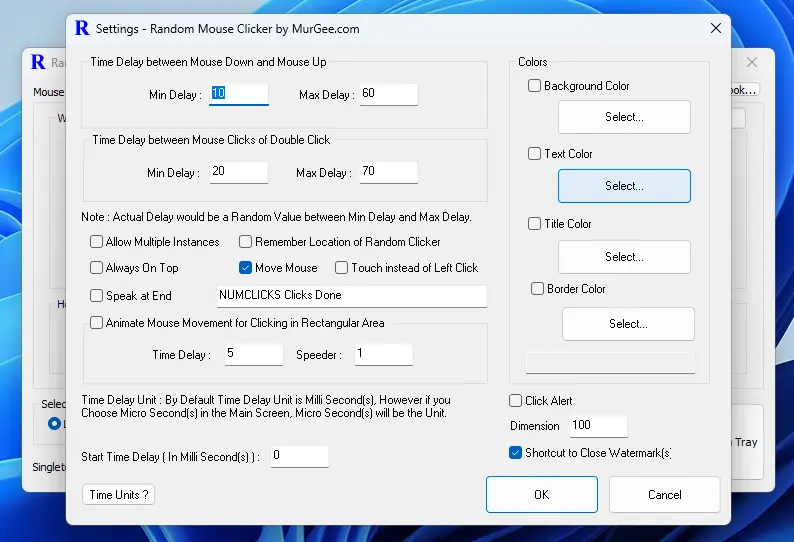This screenshot has width=794, height=542.
Task: Open the Border Color Select button
Action: tap(628, 324)
